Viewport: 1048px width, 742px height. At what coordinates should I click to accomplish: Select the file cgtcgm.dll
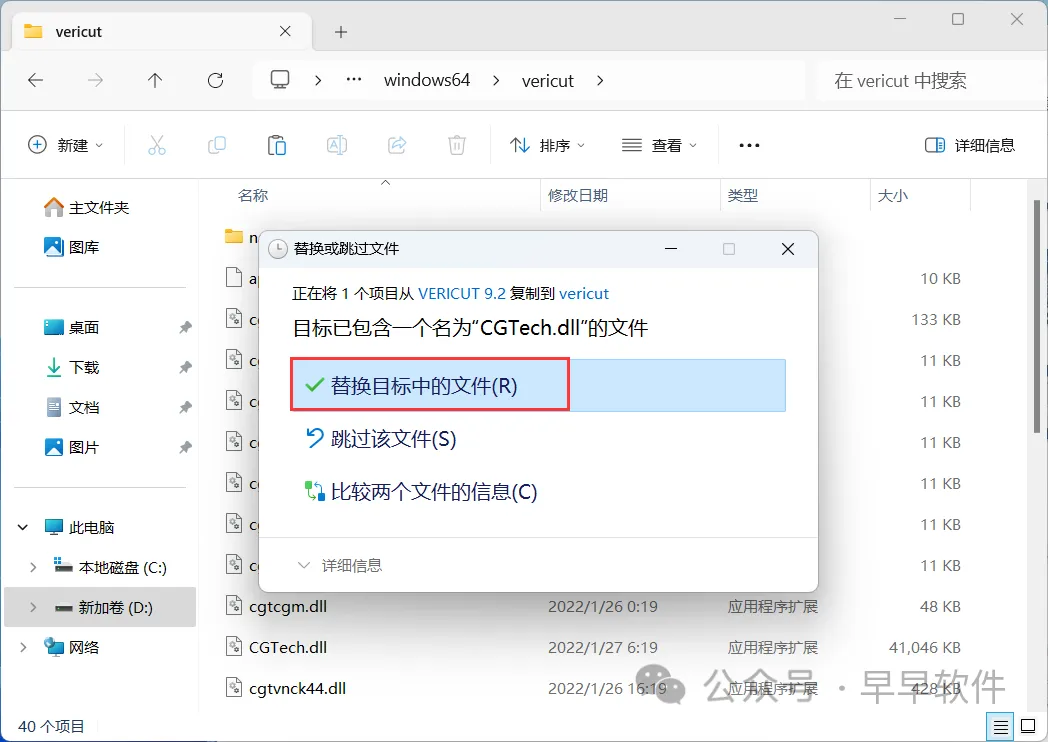coord(288,606)
